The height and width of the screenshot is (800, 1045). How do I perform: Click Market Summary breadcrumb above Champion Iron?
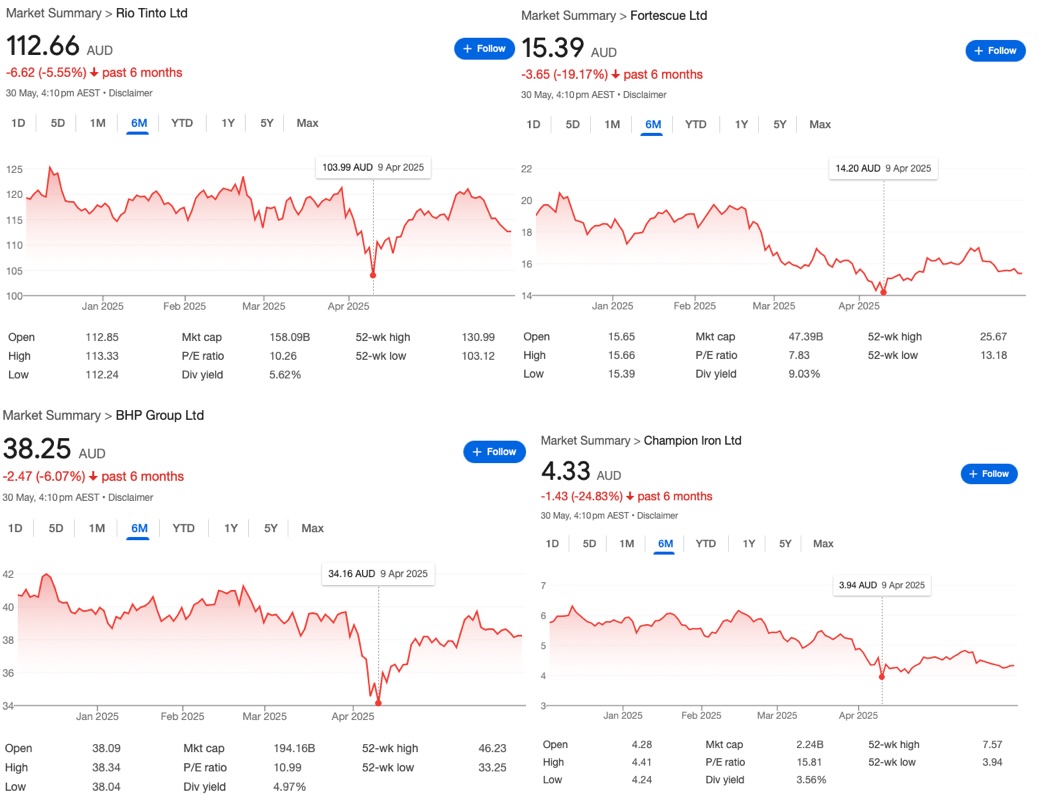pyautogui.click(x=585, y=441)
